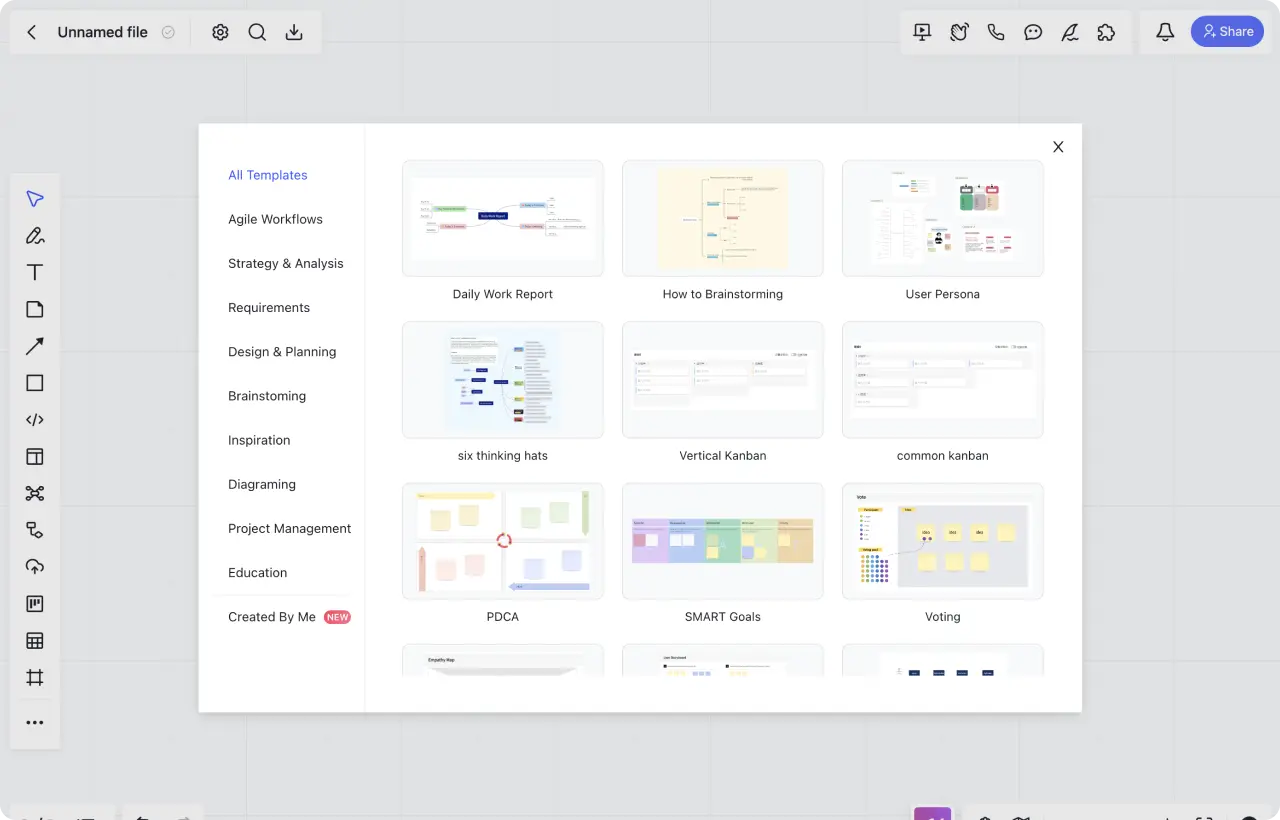Choose the Daily Work Report template

(502, 218)
